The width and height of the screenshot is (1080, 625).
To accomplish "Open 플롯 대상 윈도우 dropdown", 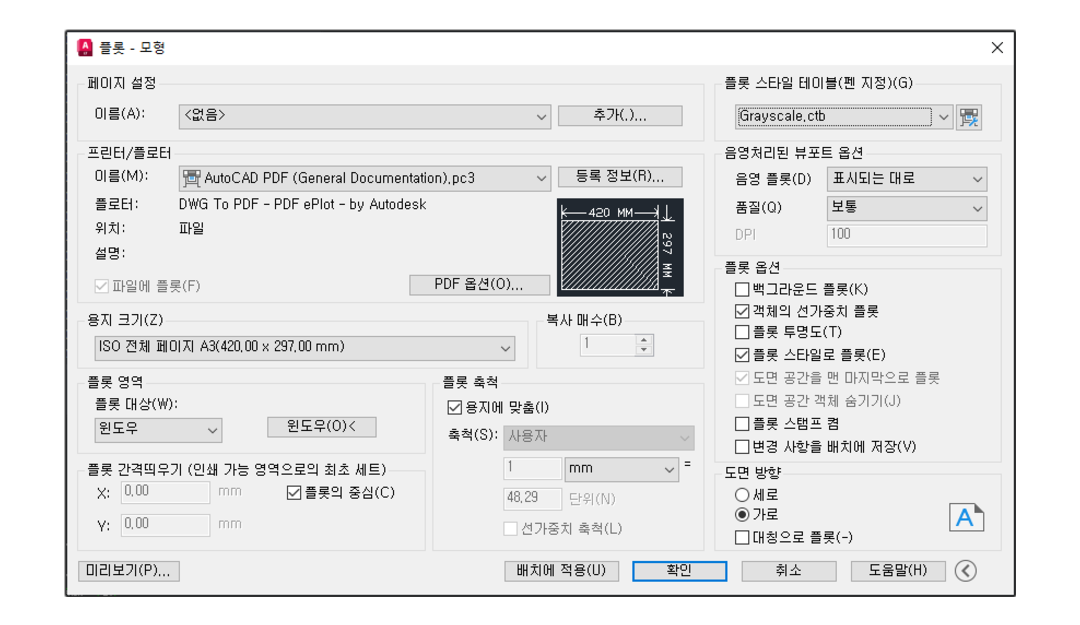I will (x=158, y=430).
